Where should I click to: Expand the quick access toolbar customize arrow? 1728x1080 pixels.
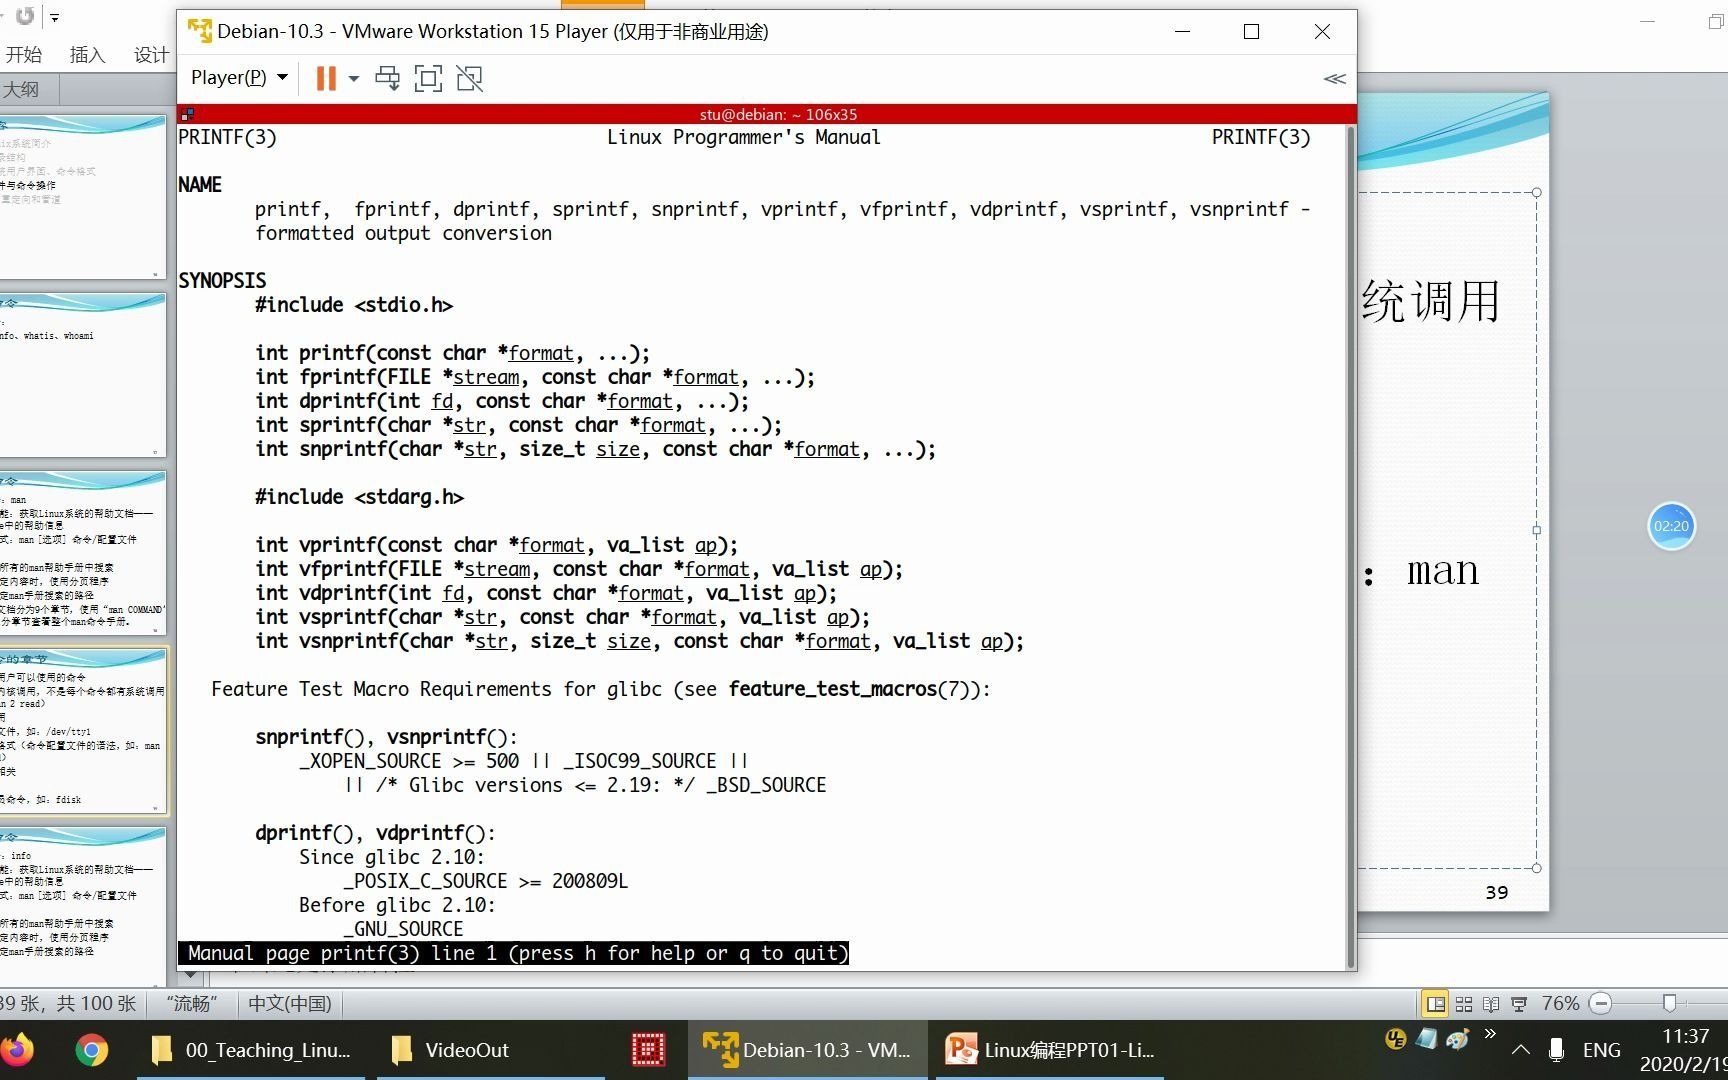pyautogui.click(x=54, y=17)
